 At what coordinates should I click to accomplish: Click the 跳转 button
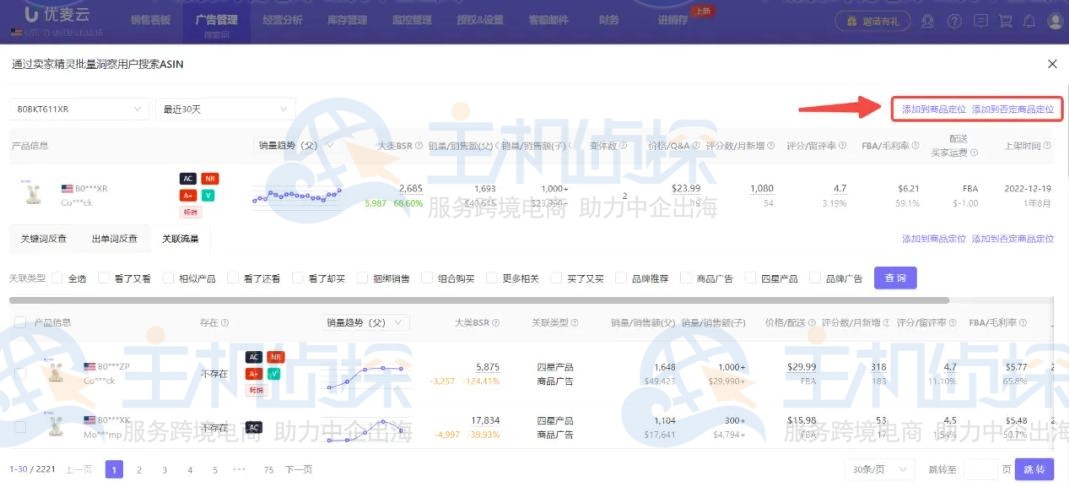[1034, 469]
